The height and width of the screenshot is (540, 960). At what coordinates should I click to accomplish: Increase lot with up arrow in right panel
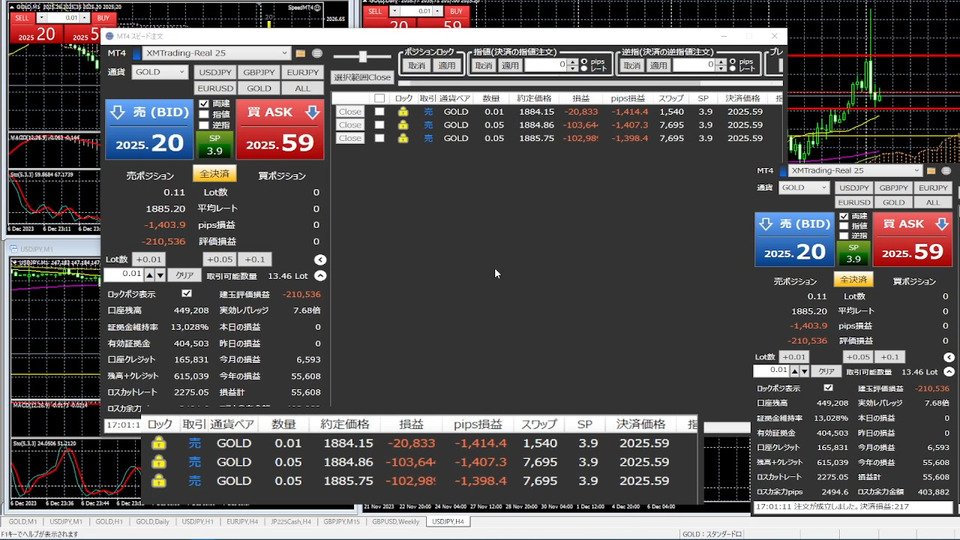click(x=795, y=371)
